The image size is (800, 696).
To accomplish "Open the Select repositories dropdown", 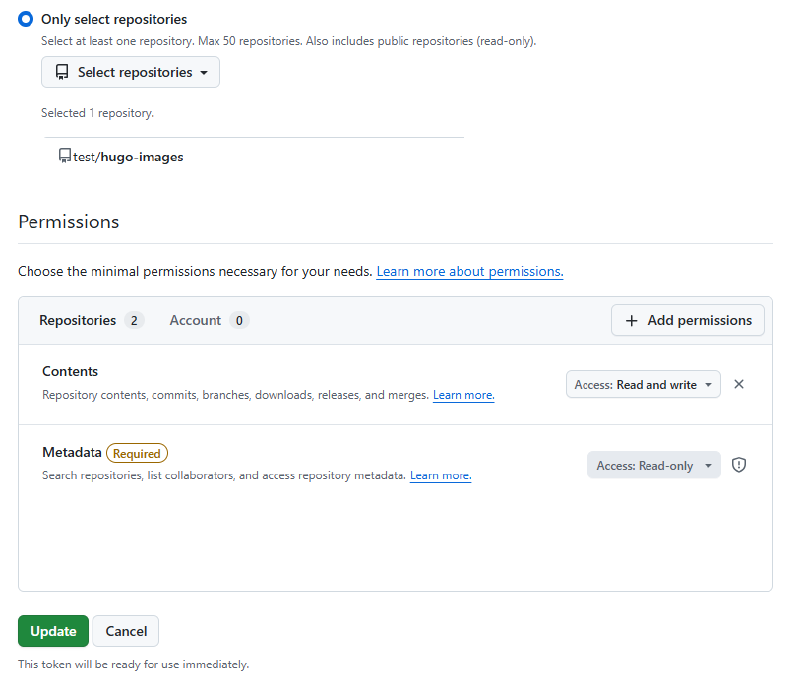I will click(x=130, y=72).
